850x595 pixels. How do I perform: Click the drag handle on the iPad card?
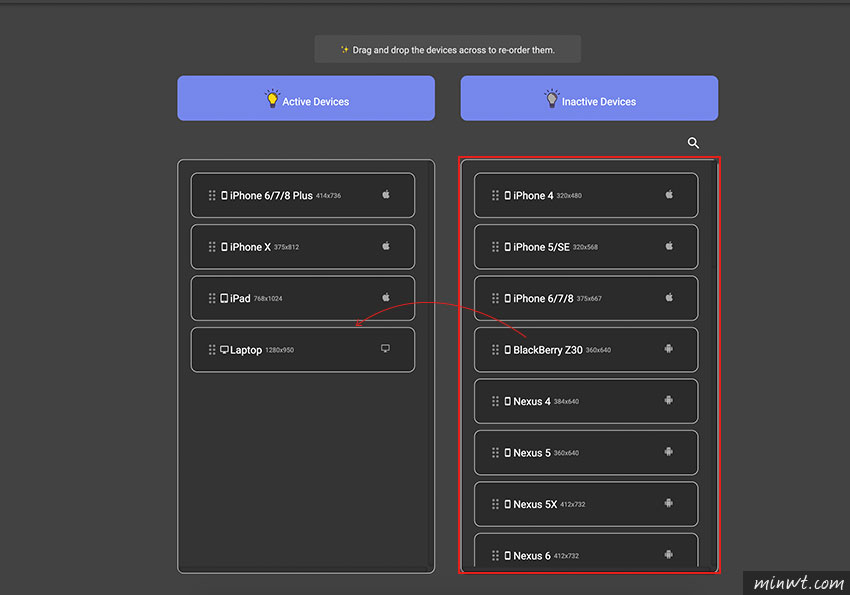coord(212,299)
